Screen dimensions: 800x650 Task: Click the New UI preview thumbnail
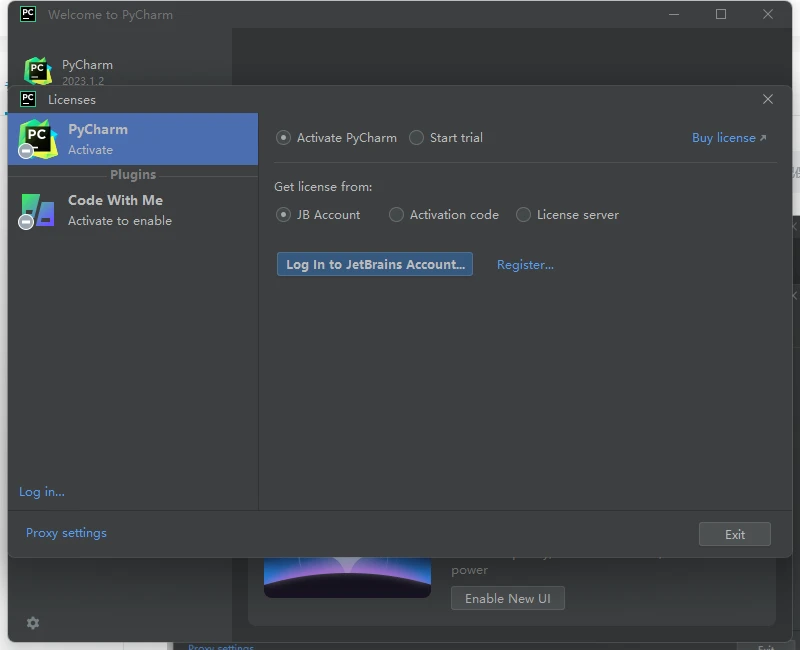[x=347, y=578]
